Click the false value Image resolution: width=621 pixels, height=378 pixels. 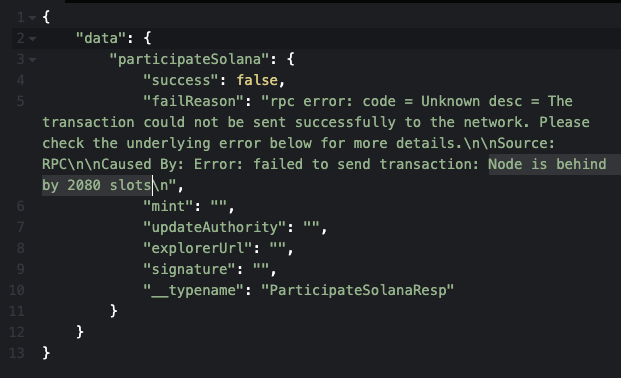pos(257,80)
